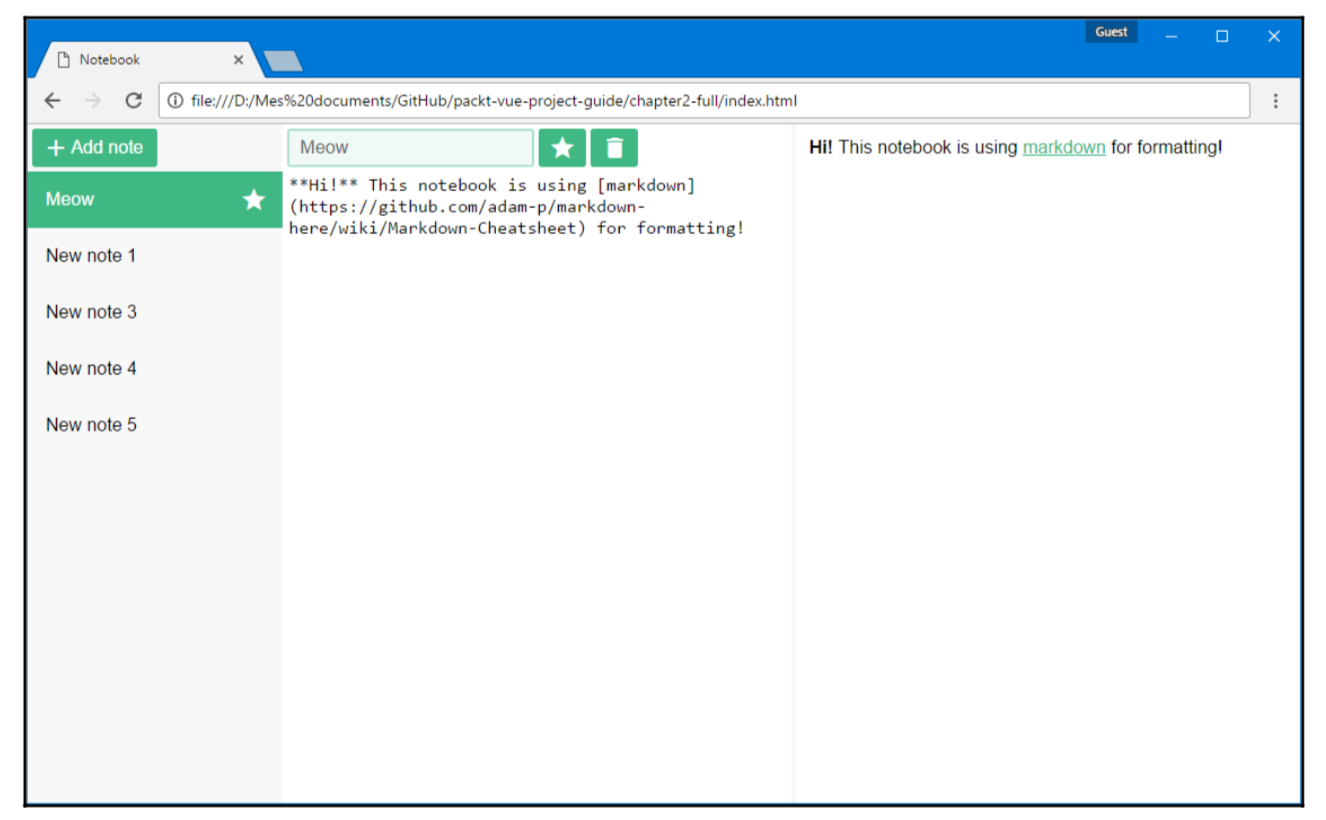Edit the note title field Meow

(411, 148)
